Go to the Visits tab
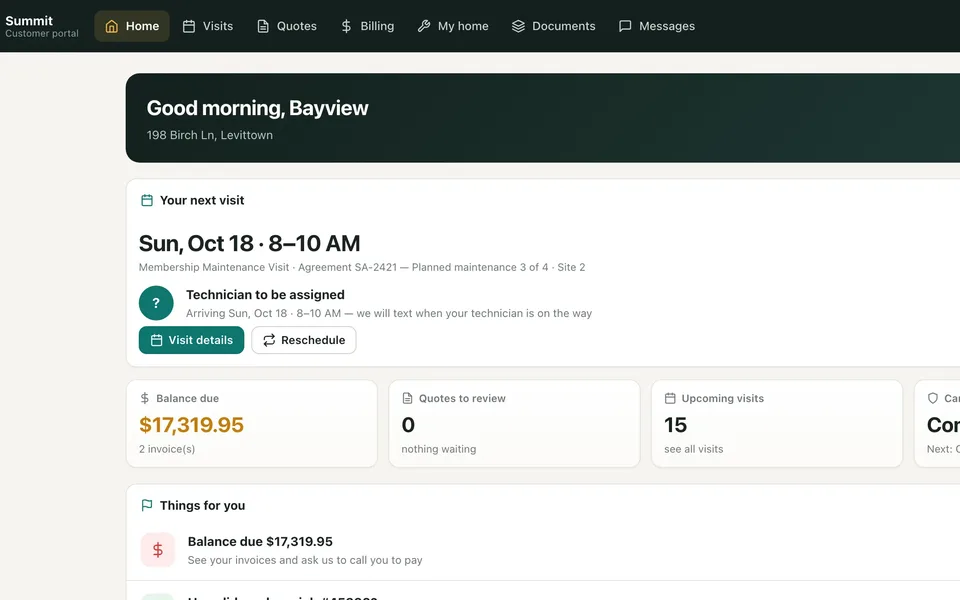 208,26
